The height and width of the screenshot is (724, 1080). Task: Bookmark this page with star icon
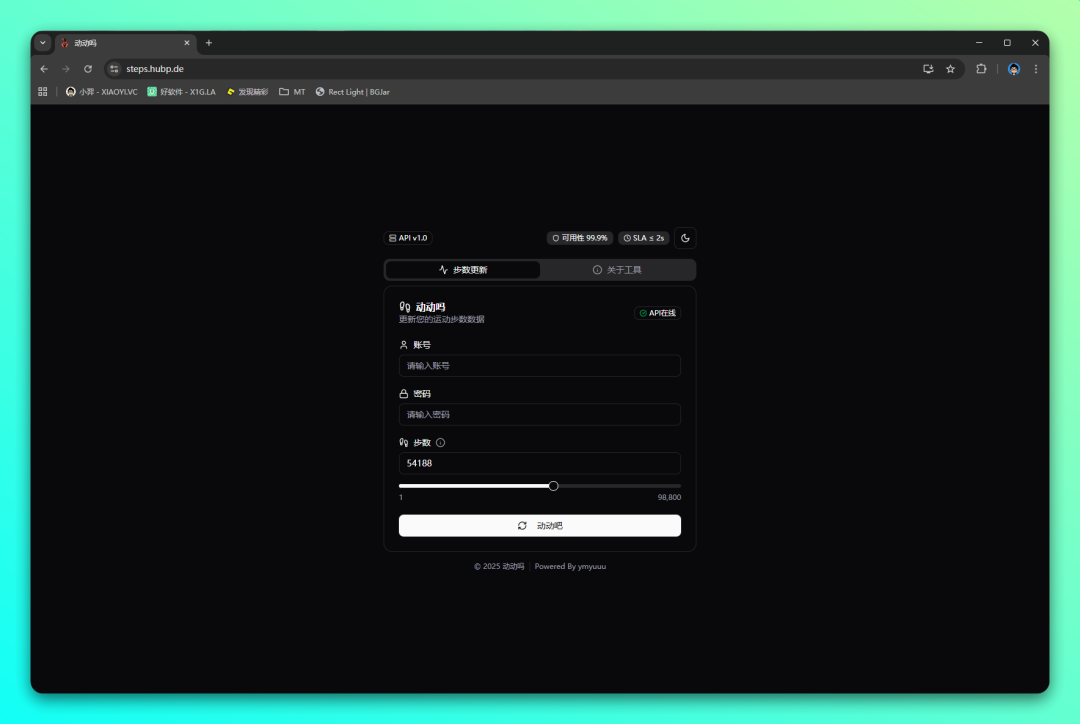tap(951, 69)
